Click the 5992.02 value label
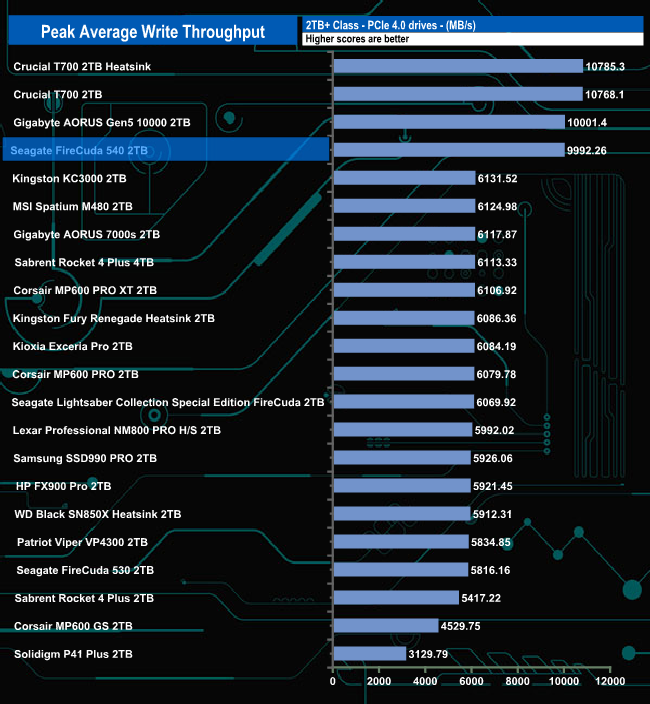650x704 pixels. pos(494,430)
